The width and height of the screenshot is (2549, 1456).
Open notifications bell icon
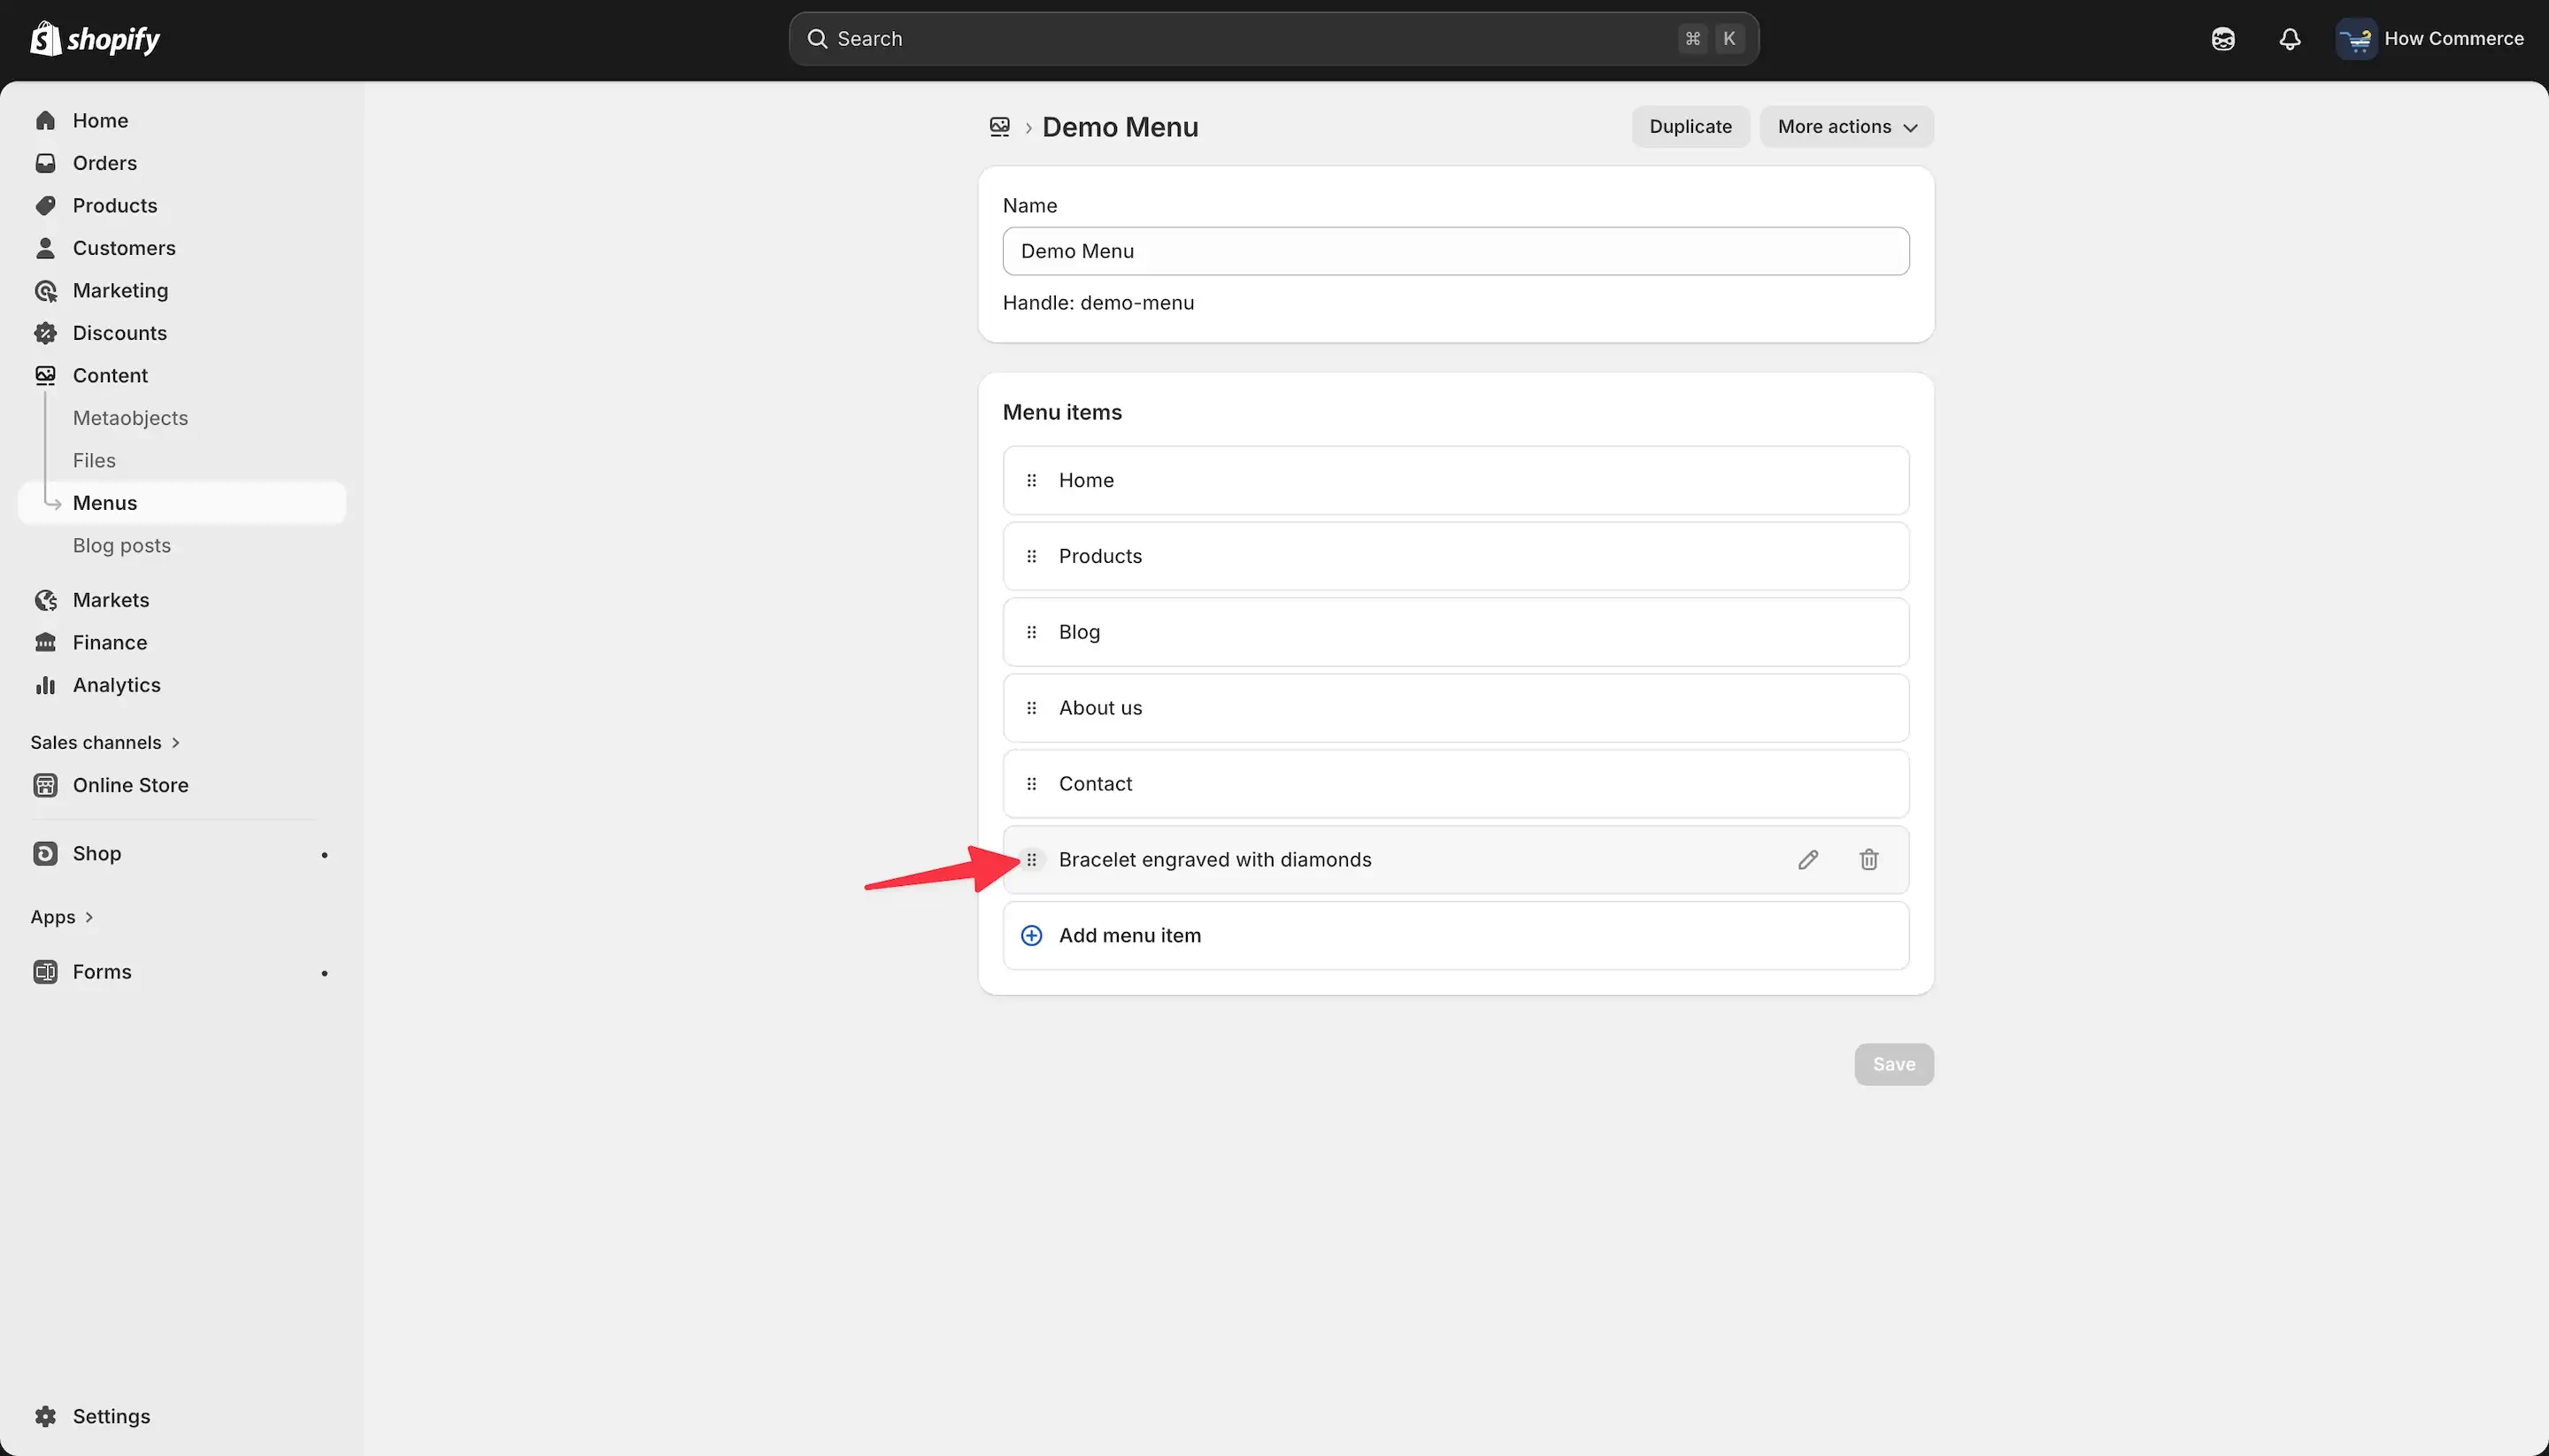(2290, 39)
